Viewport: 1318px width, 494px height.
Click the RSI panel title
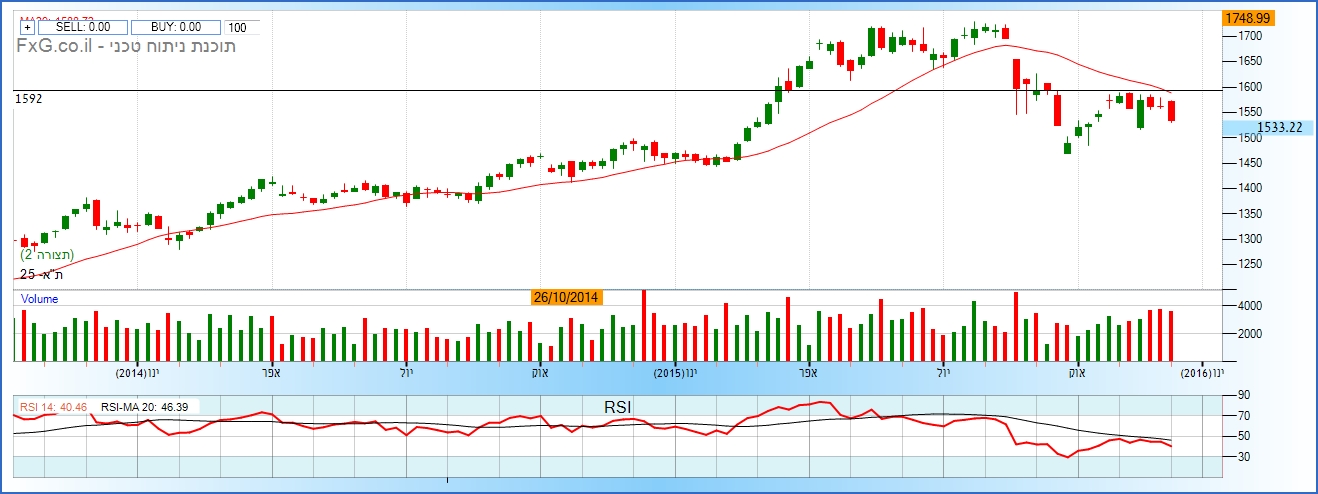pos(617,406)
